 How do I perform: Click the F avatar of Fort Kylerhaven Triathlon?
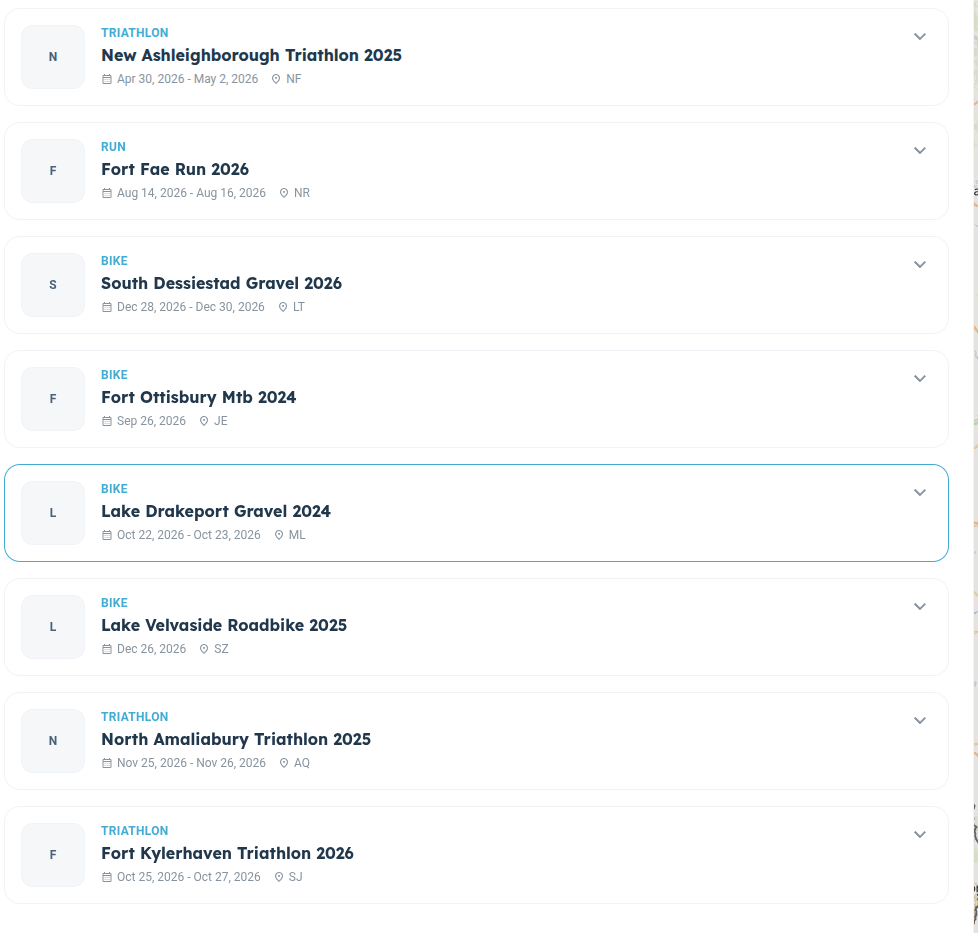click(x=53, y=855)
